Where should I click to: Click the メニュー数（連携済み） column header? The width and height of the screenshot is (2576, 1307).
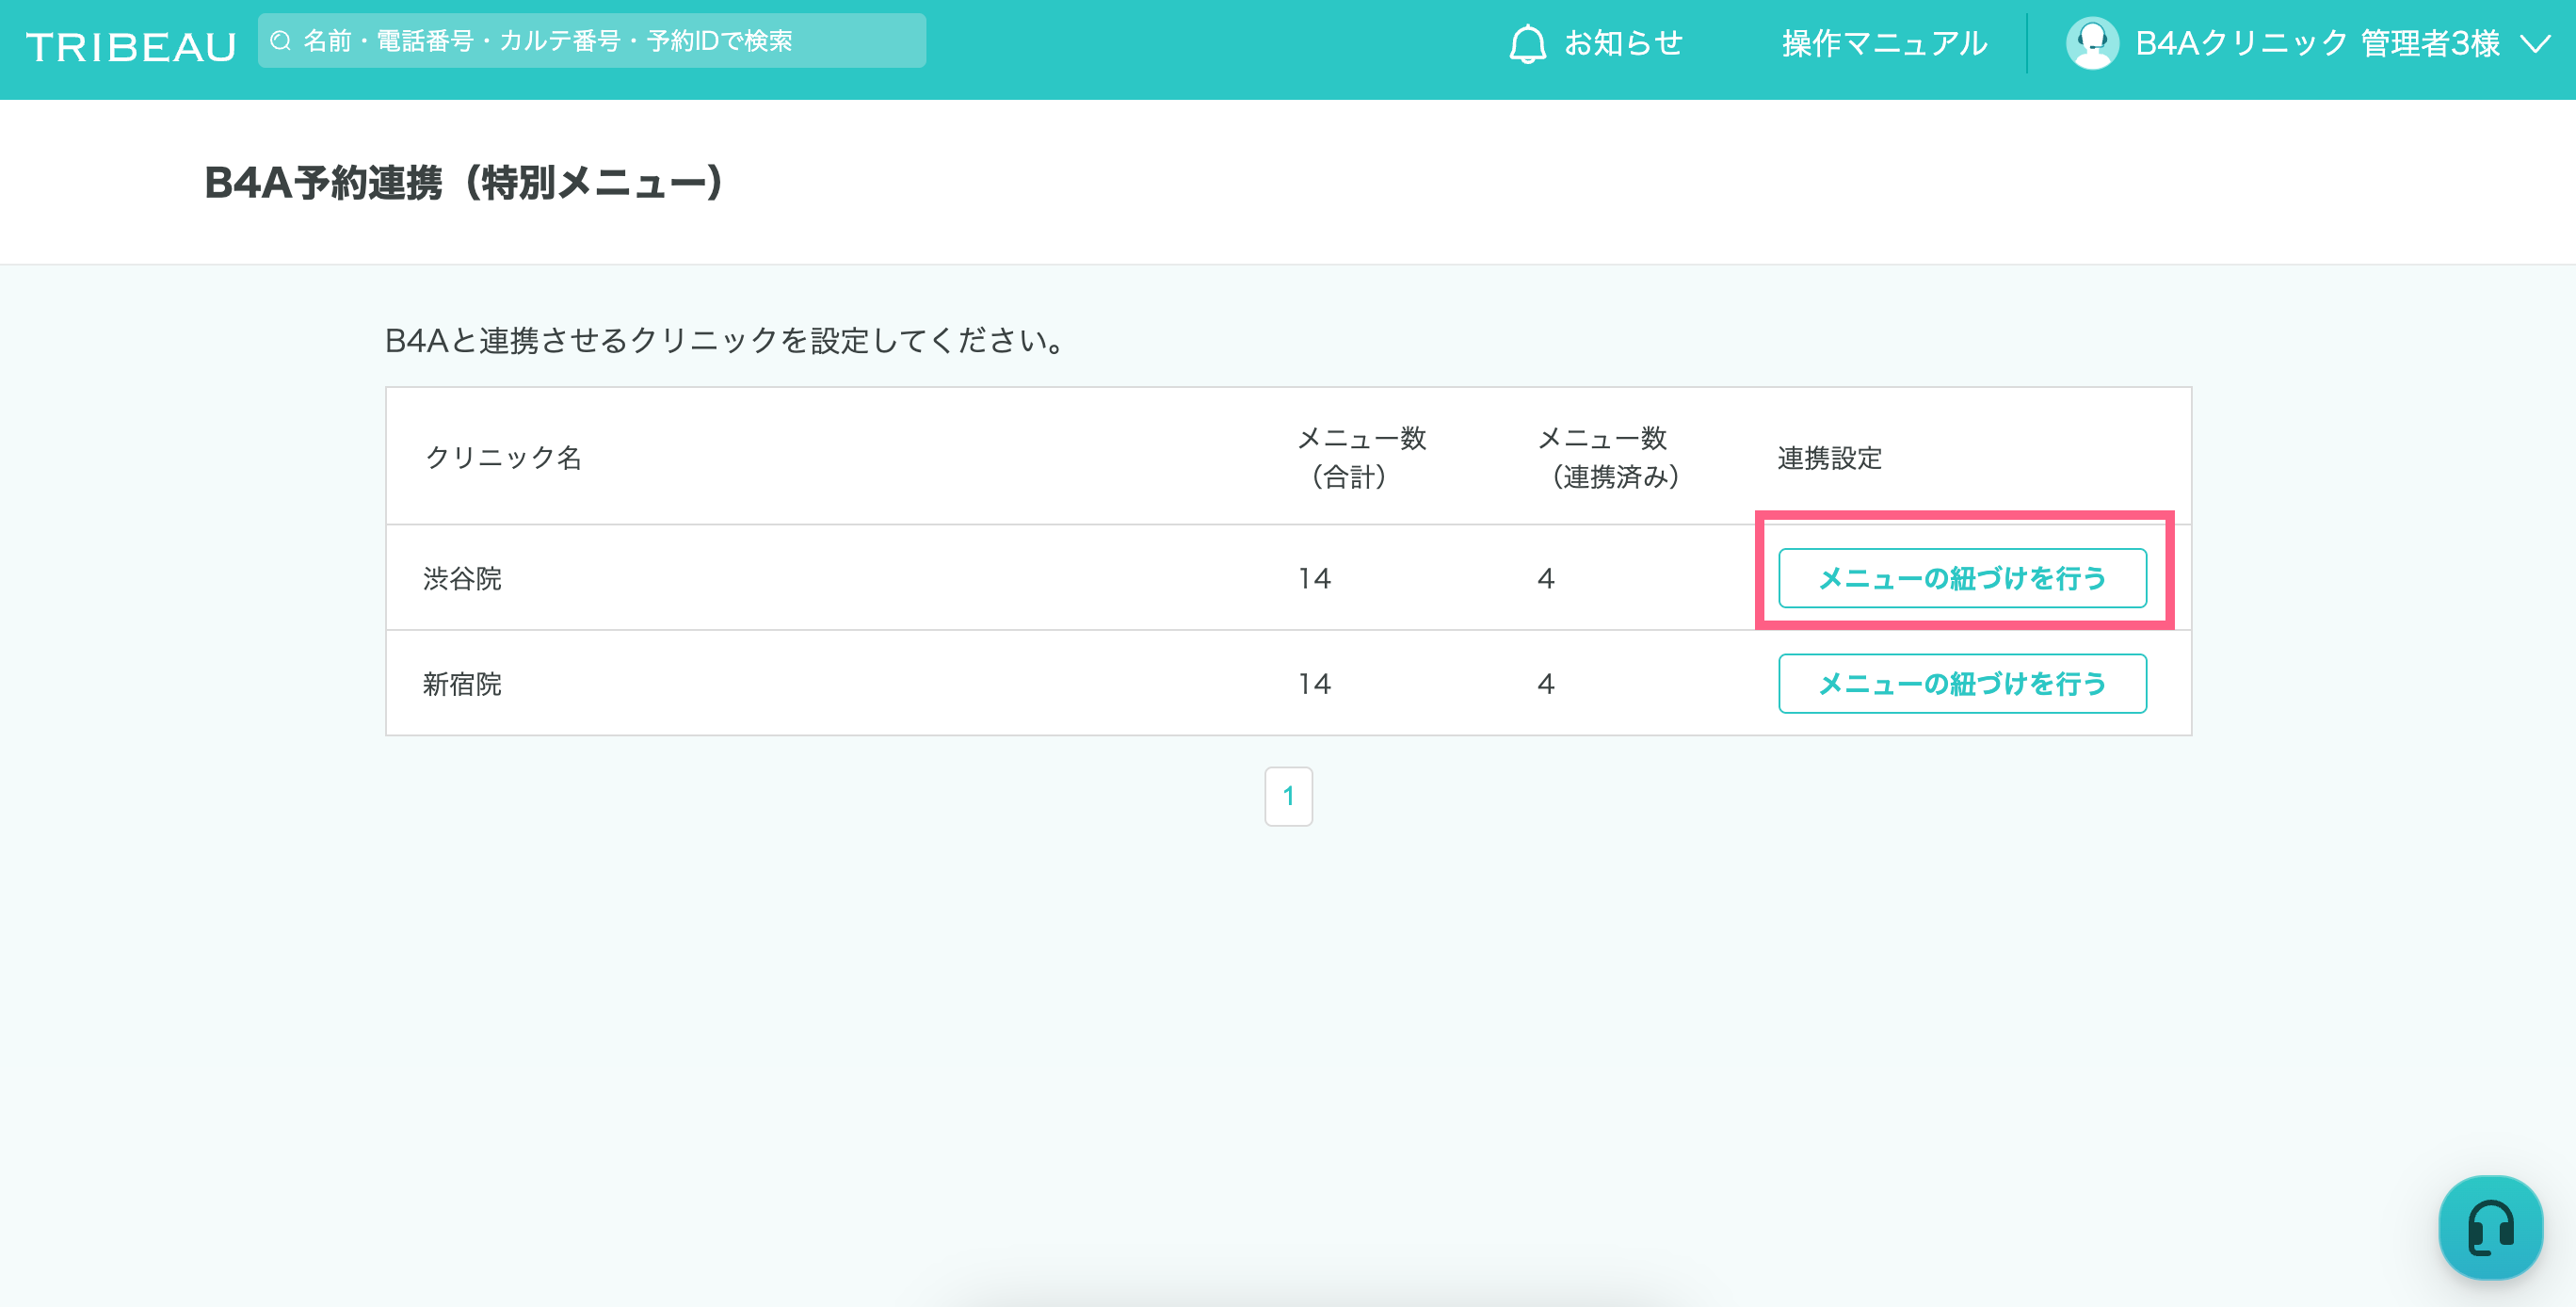click(x=1607, y=458)
